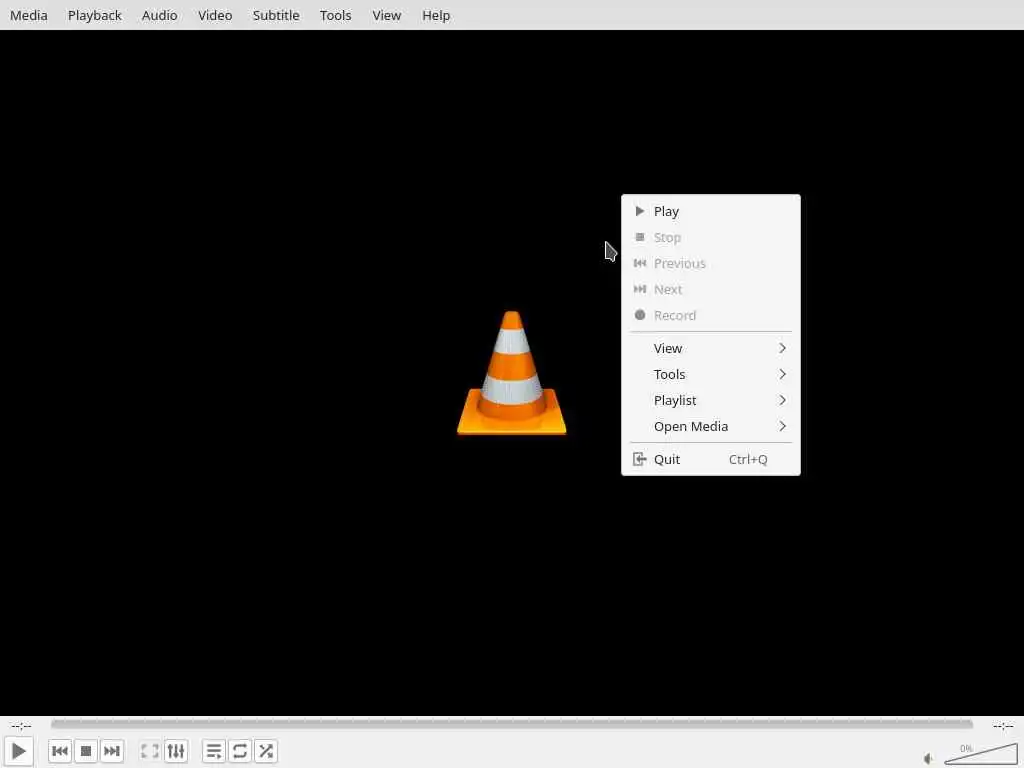This screenshot has width=1024, height=768.
Task: Click the VLC cone logo
Action: 511,373
